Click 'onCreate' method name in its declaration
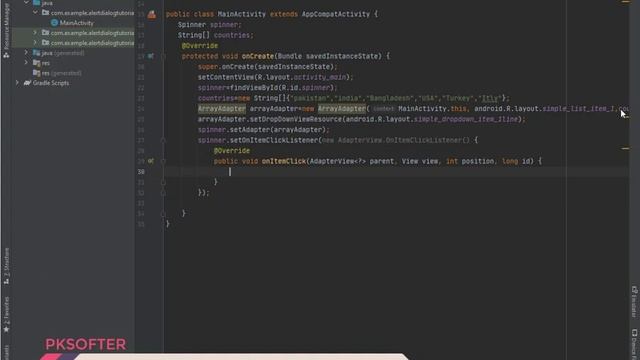Viewport: 640px width, 360px height. coord(258,56)
